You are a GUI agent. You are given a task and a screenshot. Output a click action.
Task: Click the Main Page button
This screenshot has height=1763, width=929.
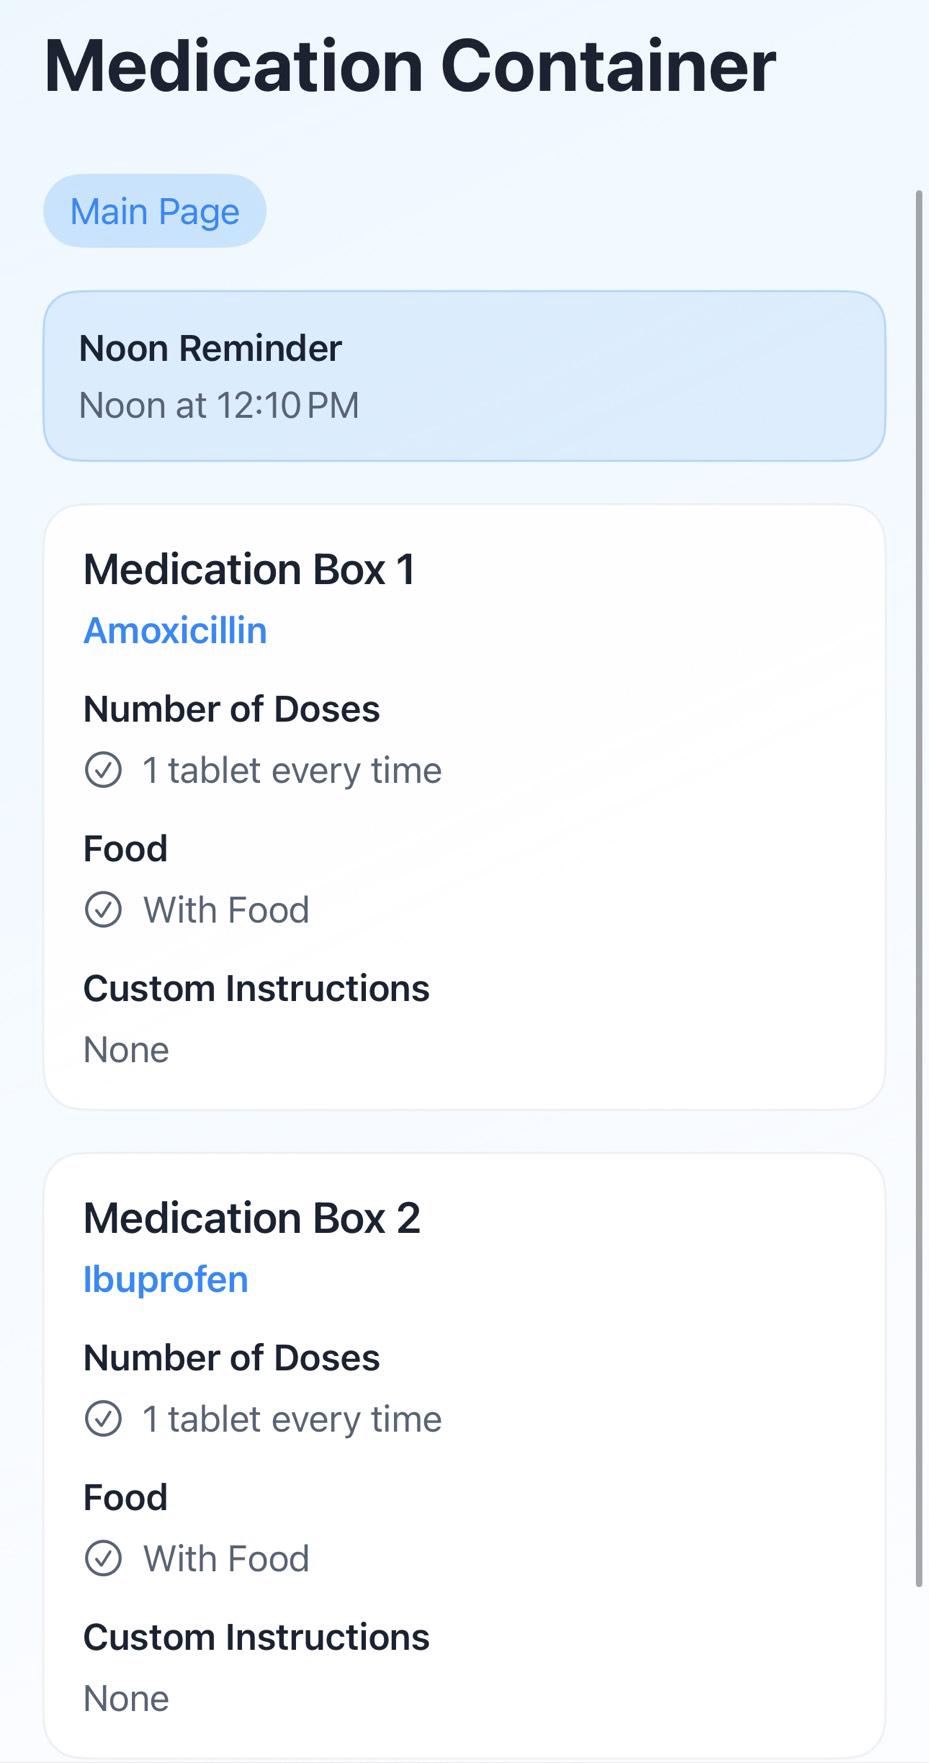point(155,211)
